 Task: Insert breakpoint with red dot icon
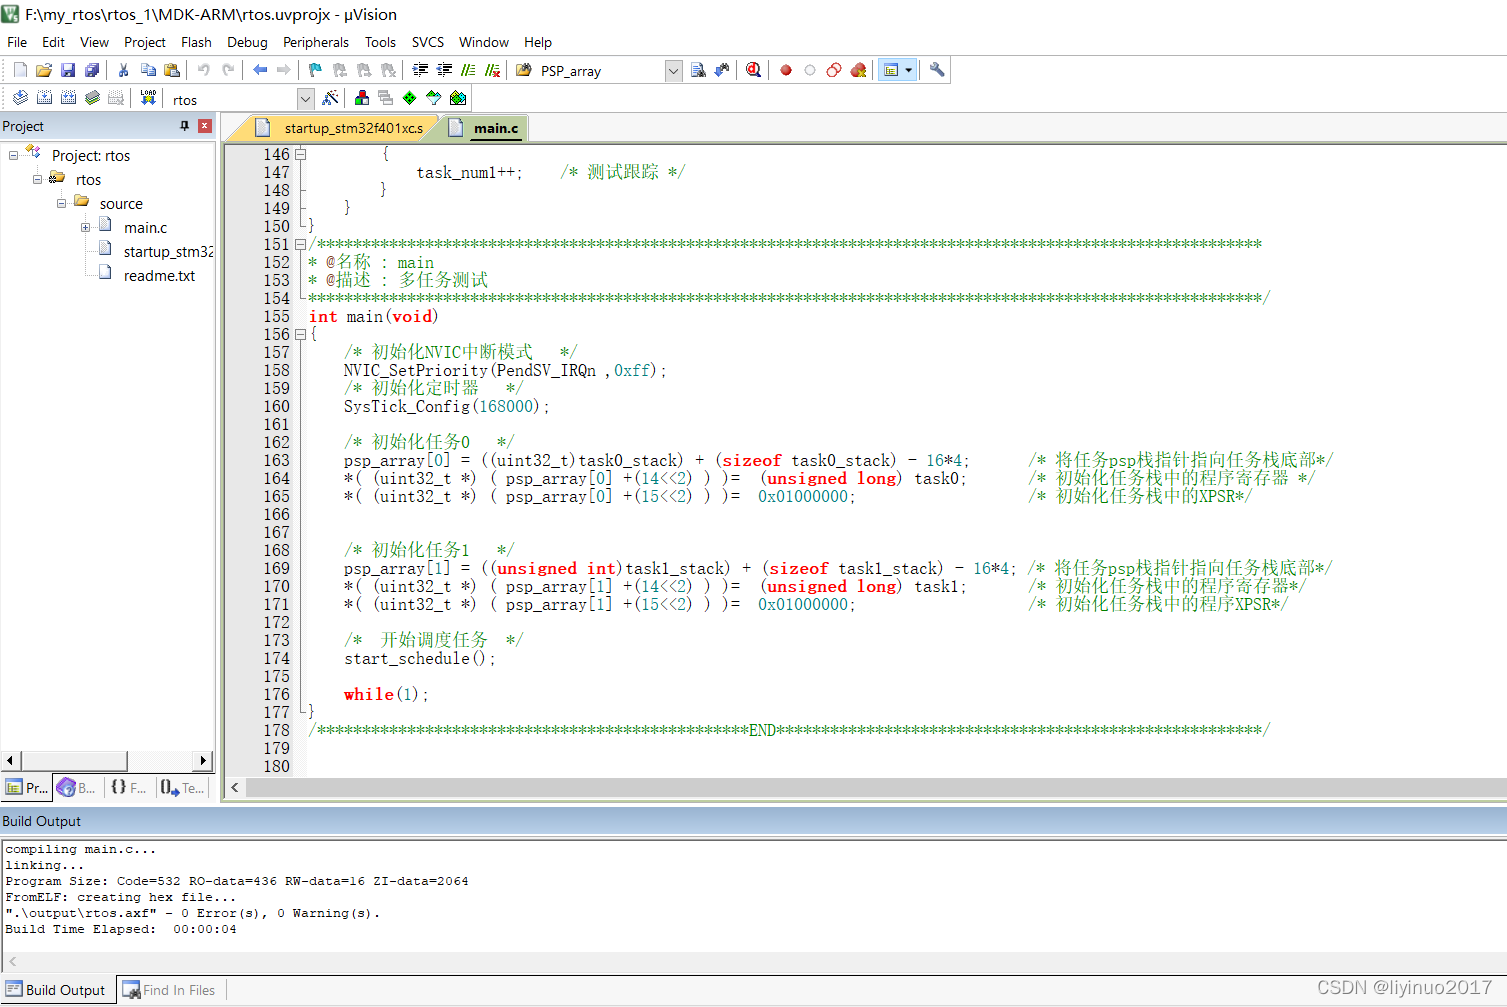(786, 70)
